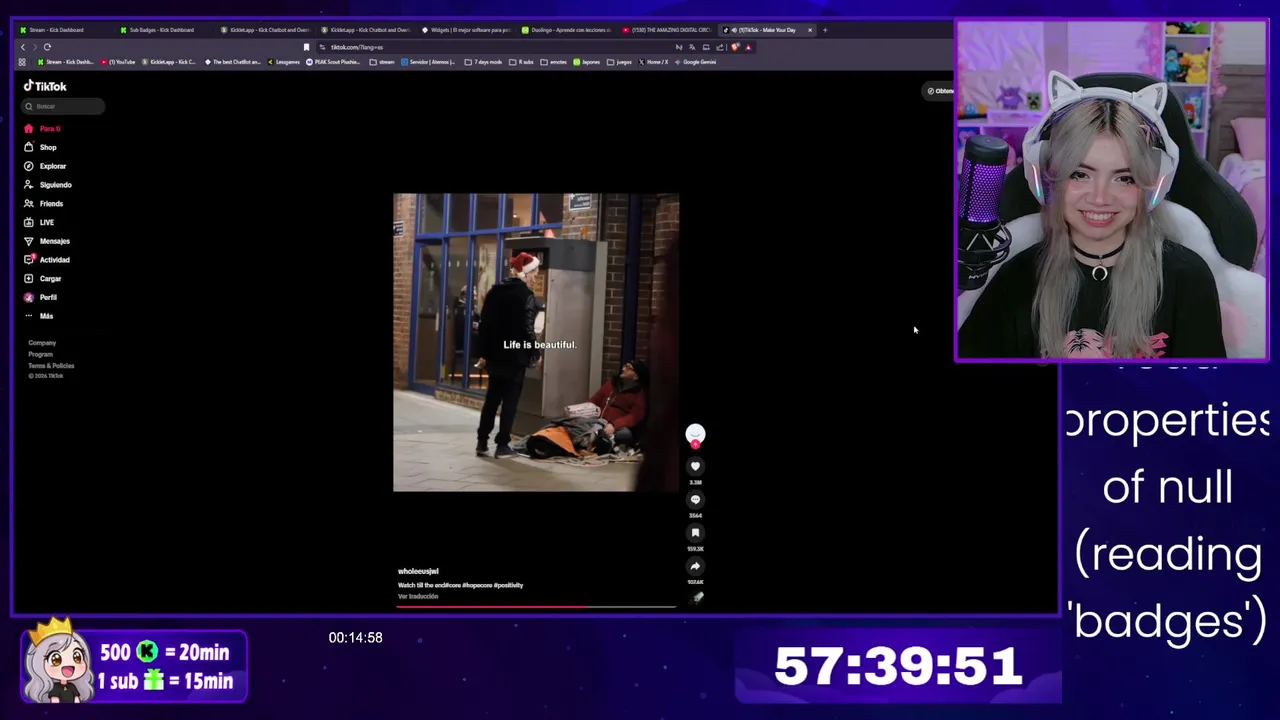Click bookmark icon in address bar
The width and height of the screenshot is (1280, 720).
306,47
